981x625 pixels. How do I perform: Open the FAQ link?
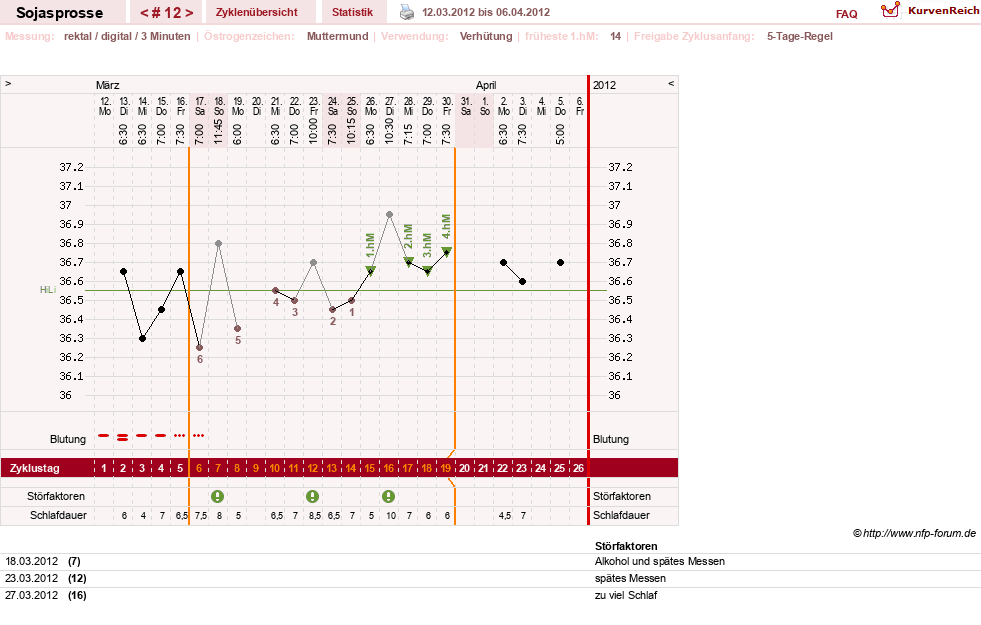tap(846, 14)
